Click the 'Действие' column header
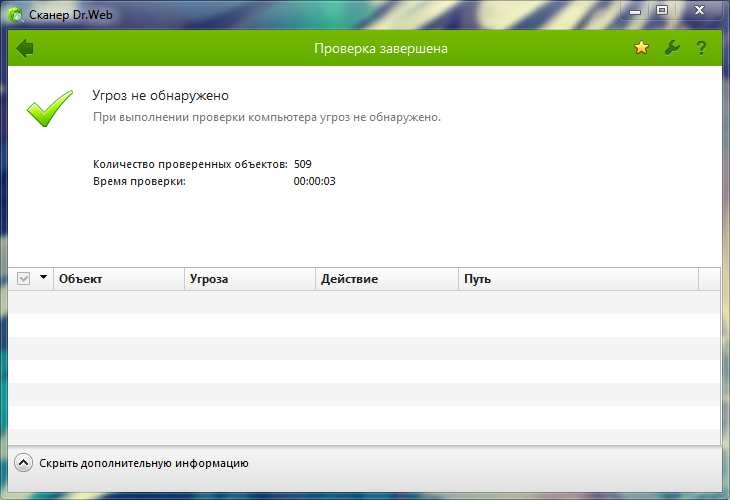The width and height of the screenshot is (730, 500). pos(387,279)
